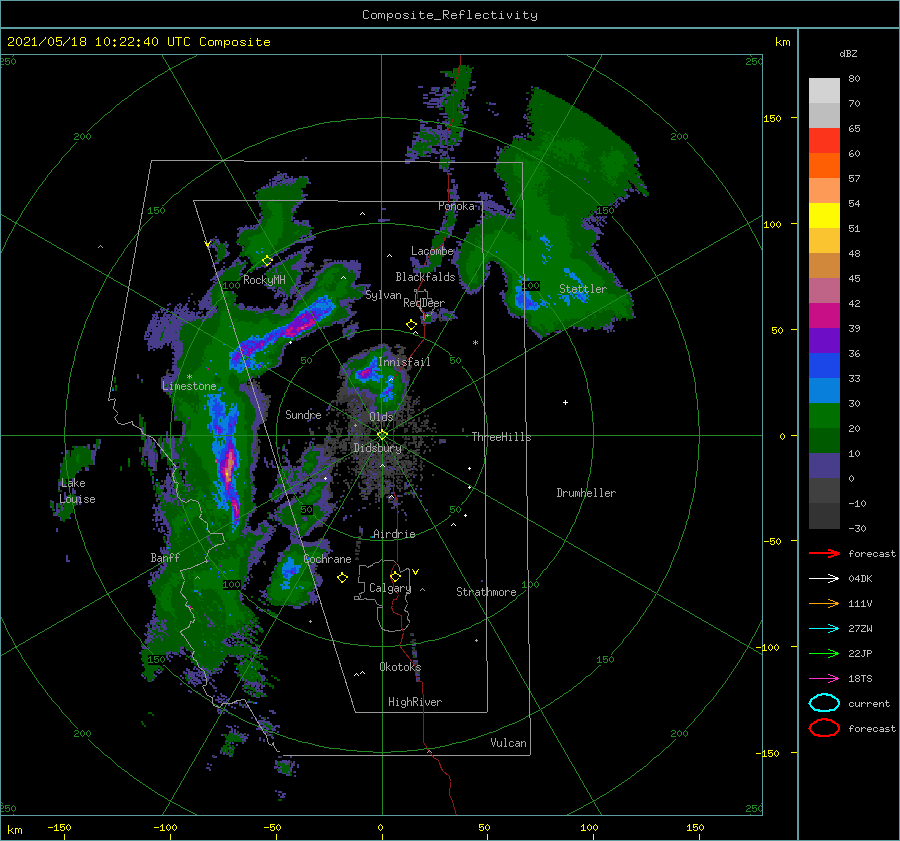Click the asterisk marker east of Innisfail
The height and width of the screenshot is (841, 900).
pos(475,343)
